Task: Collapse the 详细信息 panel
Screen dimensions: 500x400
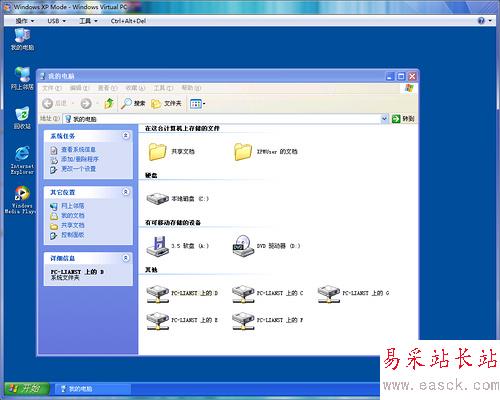Action: point(126,258)
